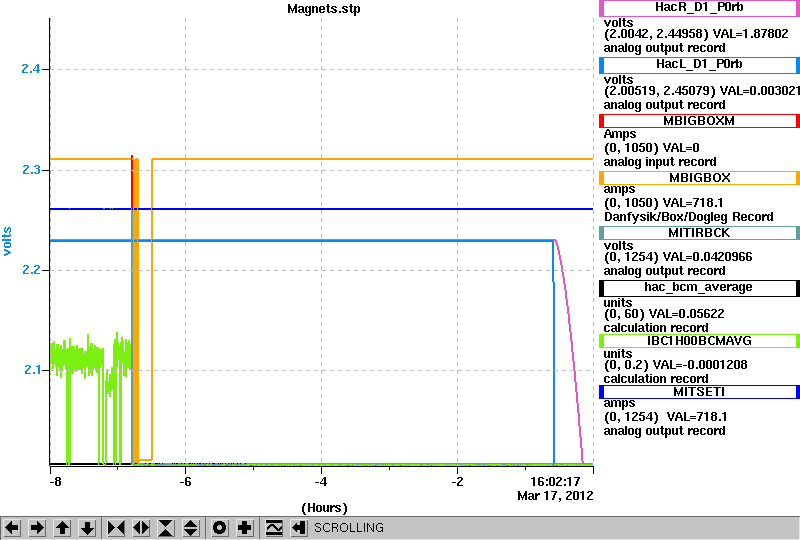The width and height of the screenshot is (800, 540).
Task: Click the -2 hours x-axis label
Action: (x=457, y=482)
